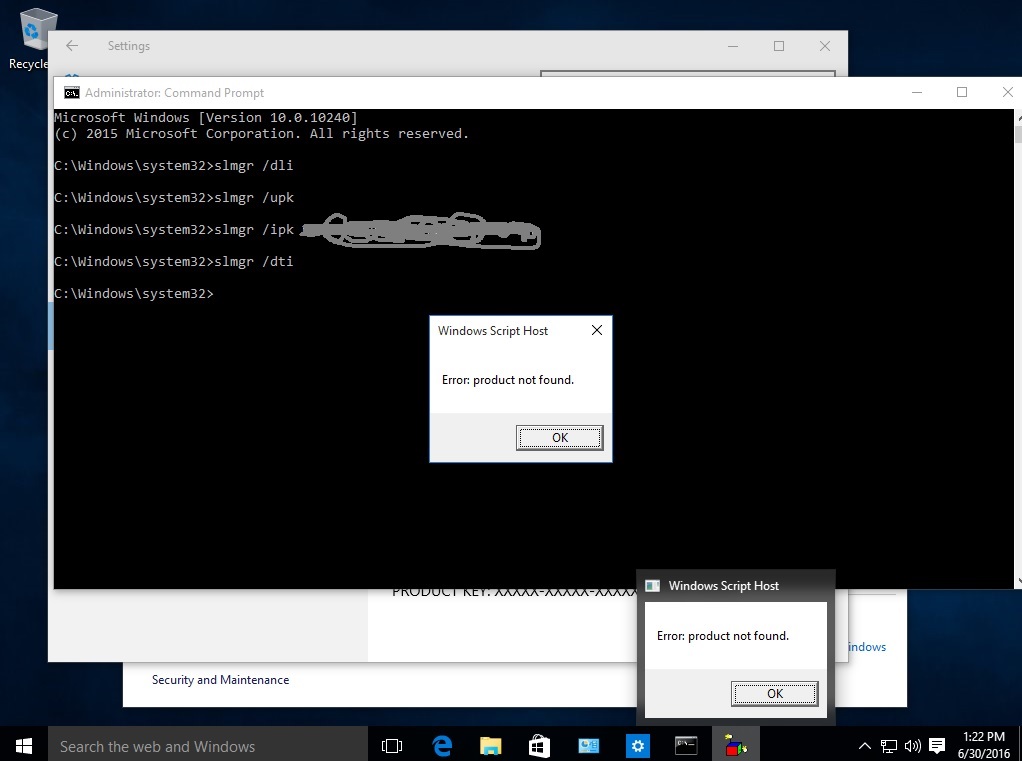Open the Security and Maintenance link

[x=220, y=680]
